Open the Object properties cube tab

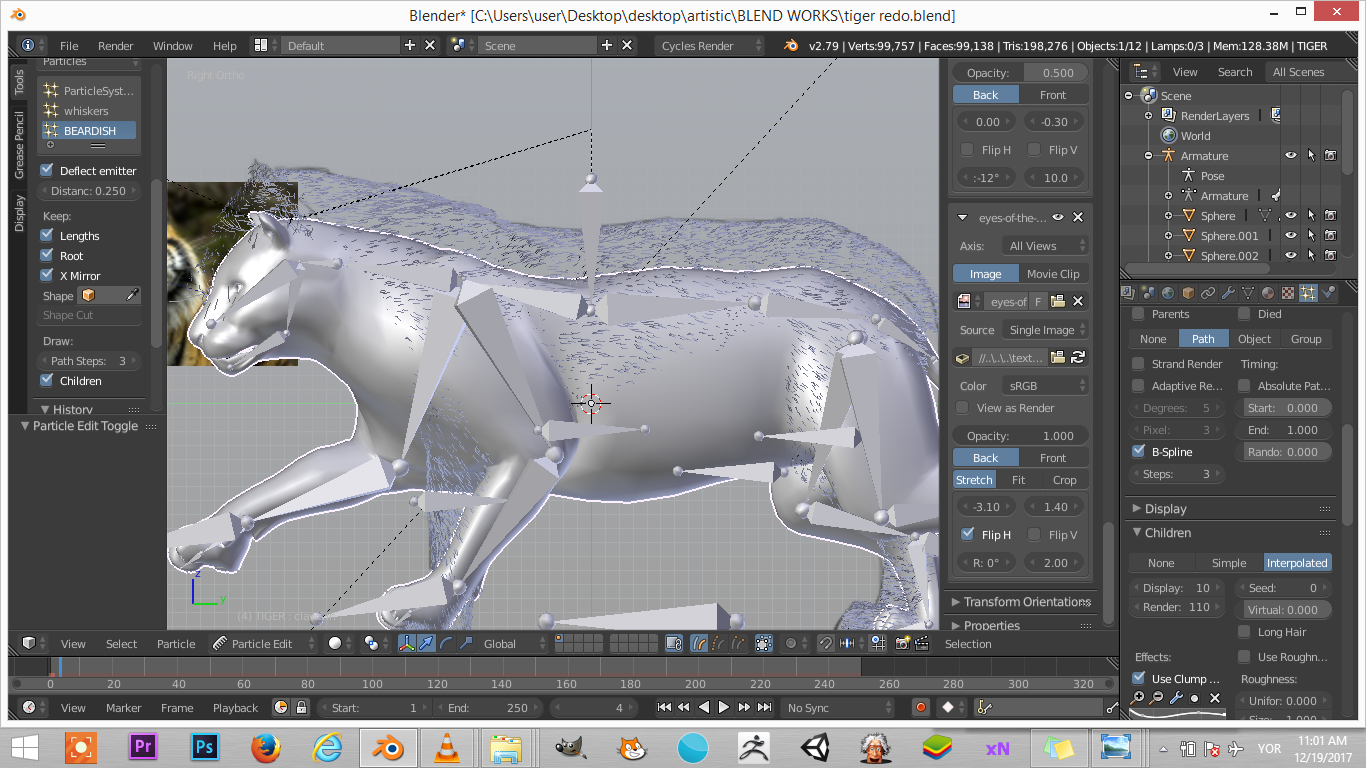[x=1188, y=293]
